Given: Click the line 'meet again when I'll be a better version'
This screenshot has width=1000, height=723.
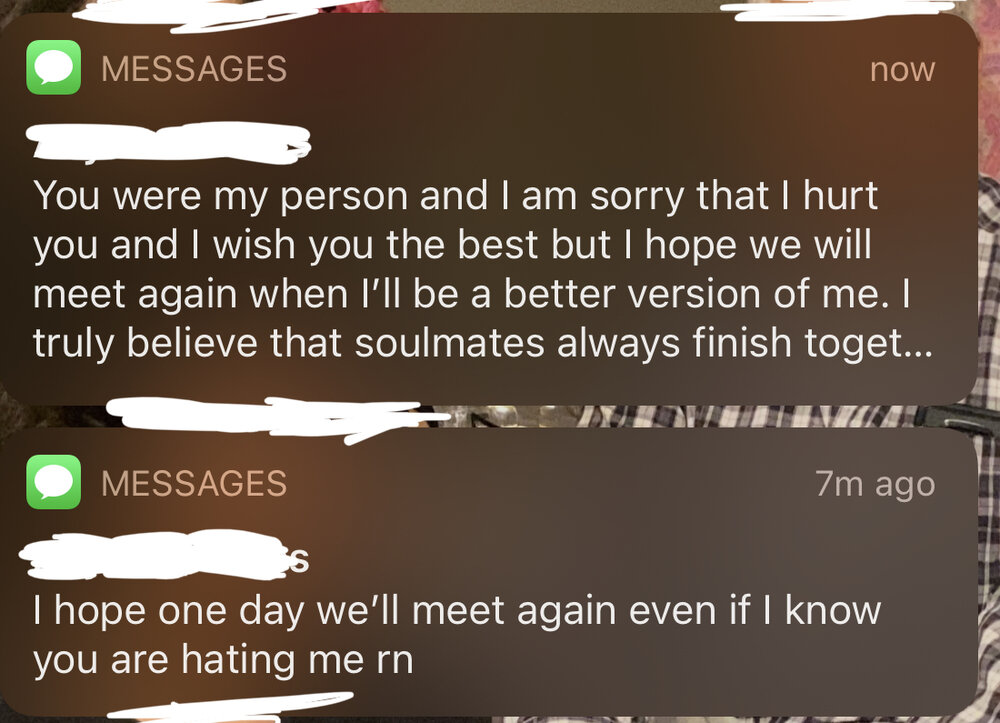Looking at the screenshot, I should click(x=472, y=294).
